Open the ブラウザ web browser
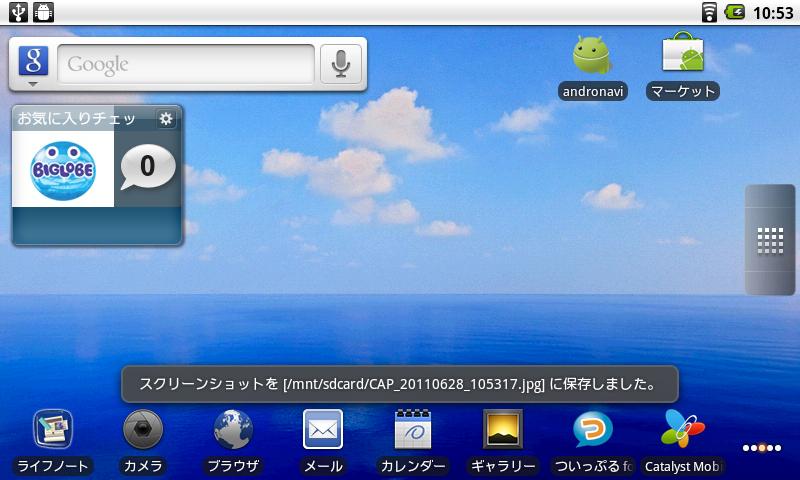Screen dimensions: 800x480 pyautogui.click(x=233, y=442)
